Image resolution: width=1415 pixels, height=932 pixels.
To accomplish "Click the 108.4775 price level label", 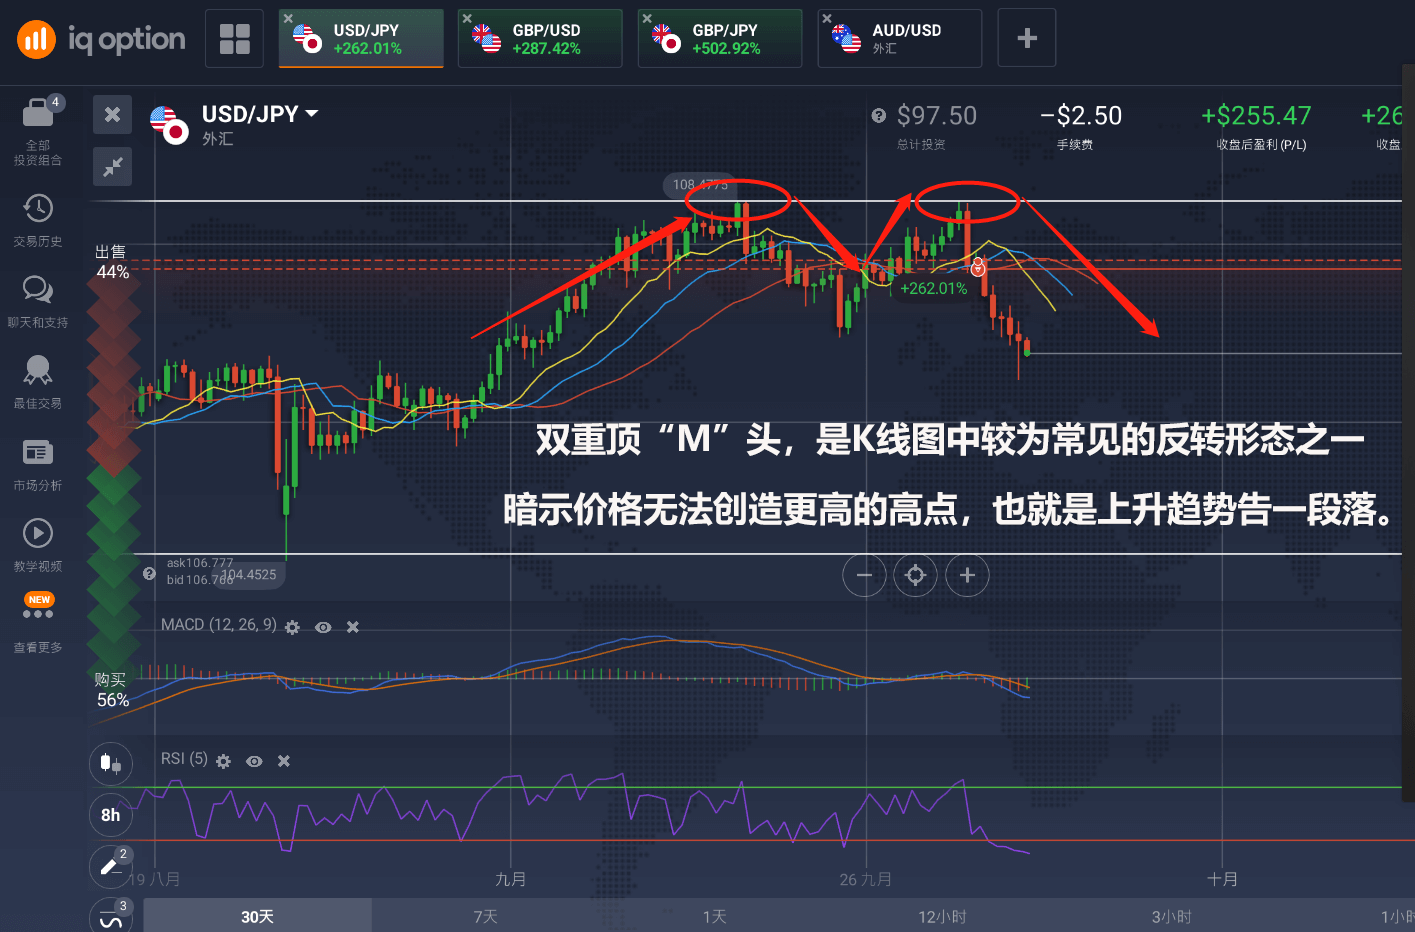I will [700, 185].
